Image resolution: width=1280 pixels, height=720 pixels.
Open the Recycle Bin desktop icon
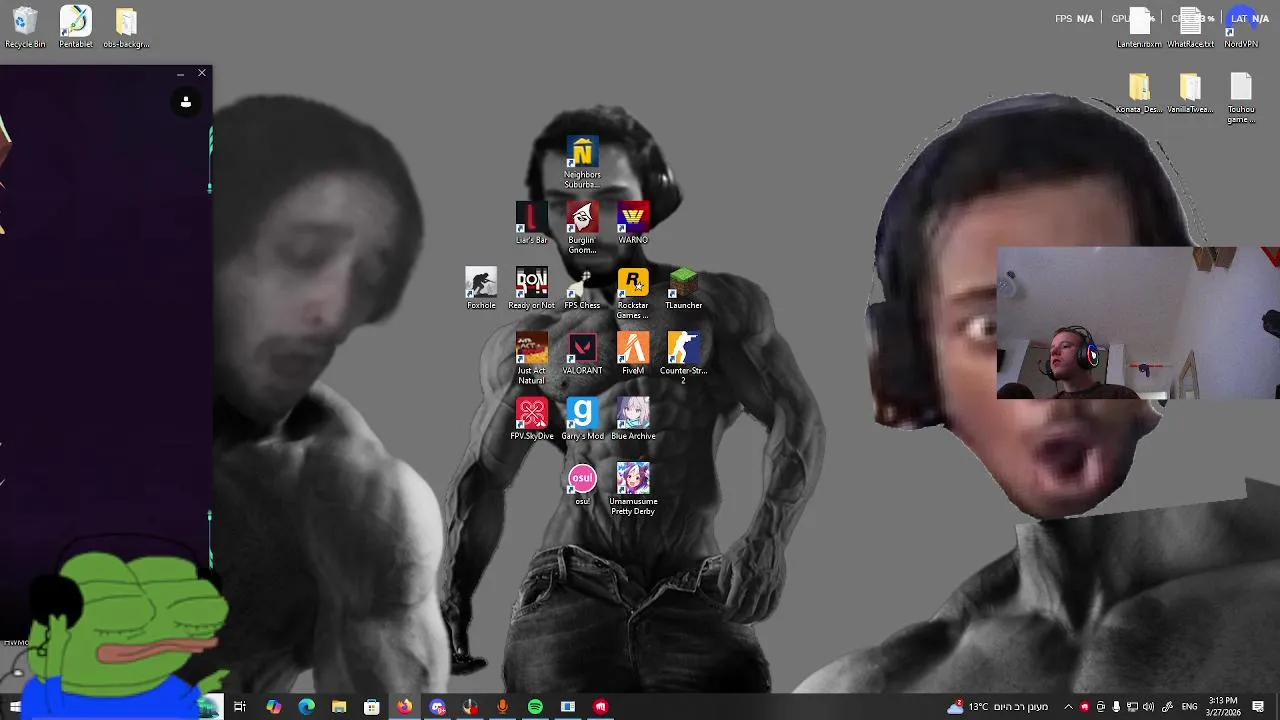point(25,27)
